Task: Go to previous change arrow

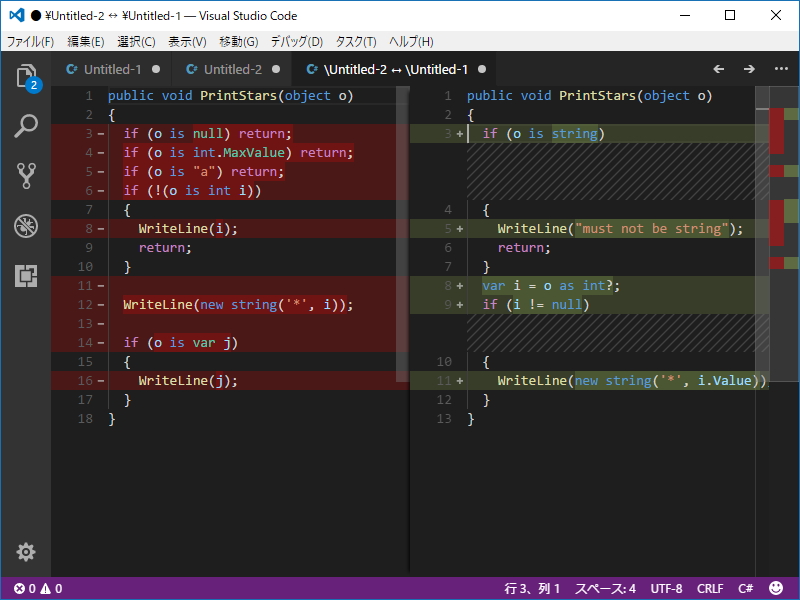Action: click(718, 69)
